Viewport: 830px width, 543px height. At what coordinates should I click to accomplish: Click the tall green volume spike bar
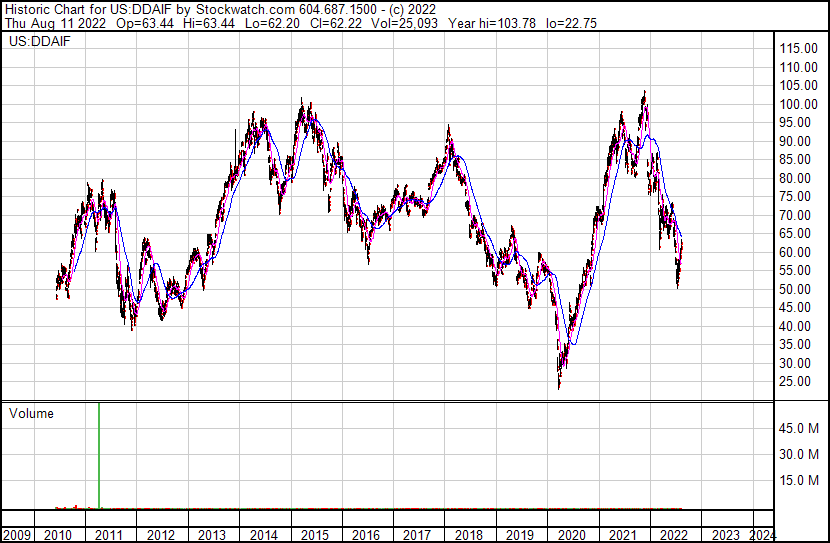click(x=100, y=455)
